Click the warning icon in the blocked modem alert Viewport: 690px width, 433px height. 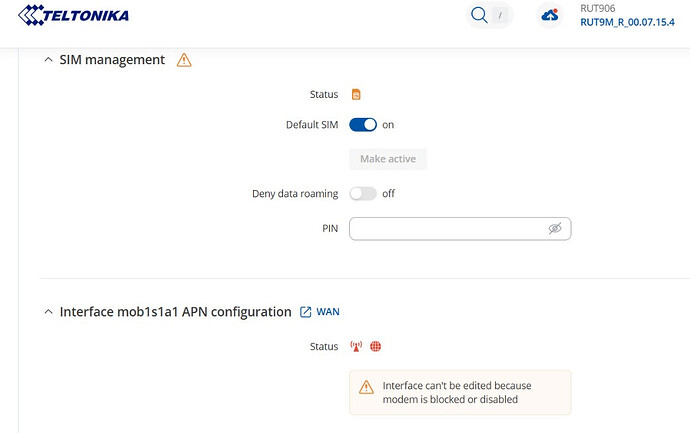pyautogui.click(x=367, y=386)
